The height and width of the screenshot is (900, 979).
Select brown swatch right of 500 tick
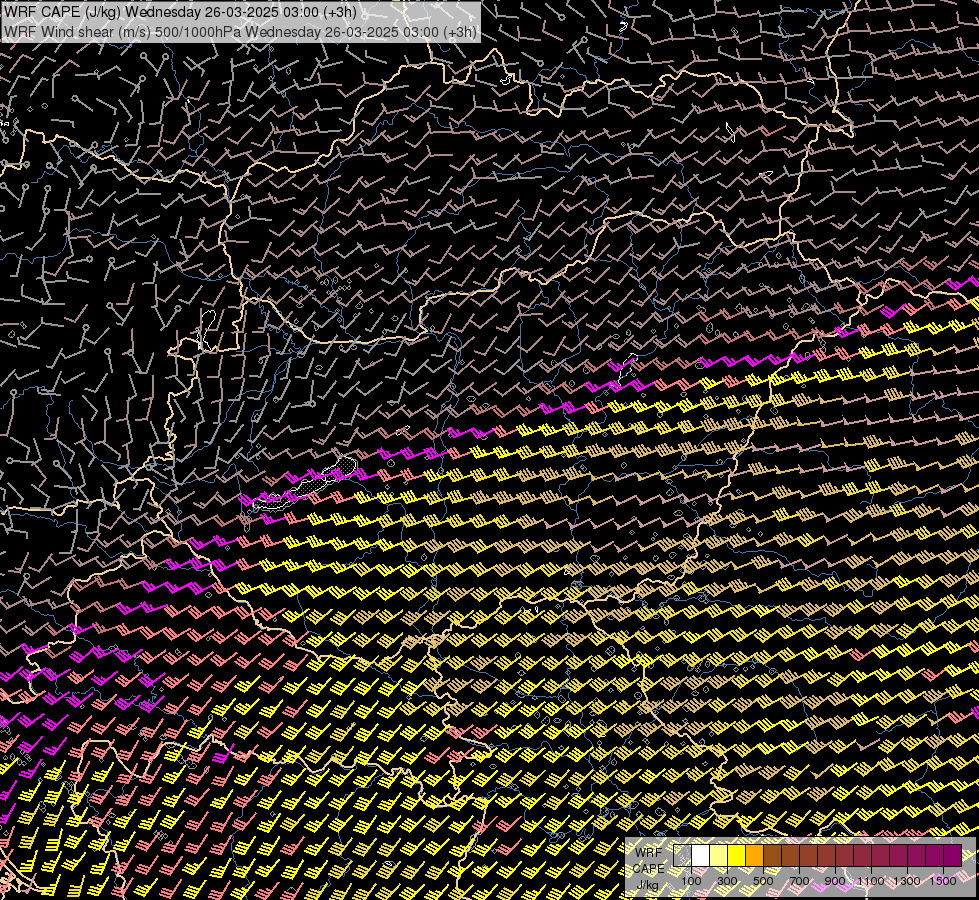point(773,855)
